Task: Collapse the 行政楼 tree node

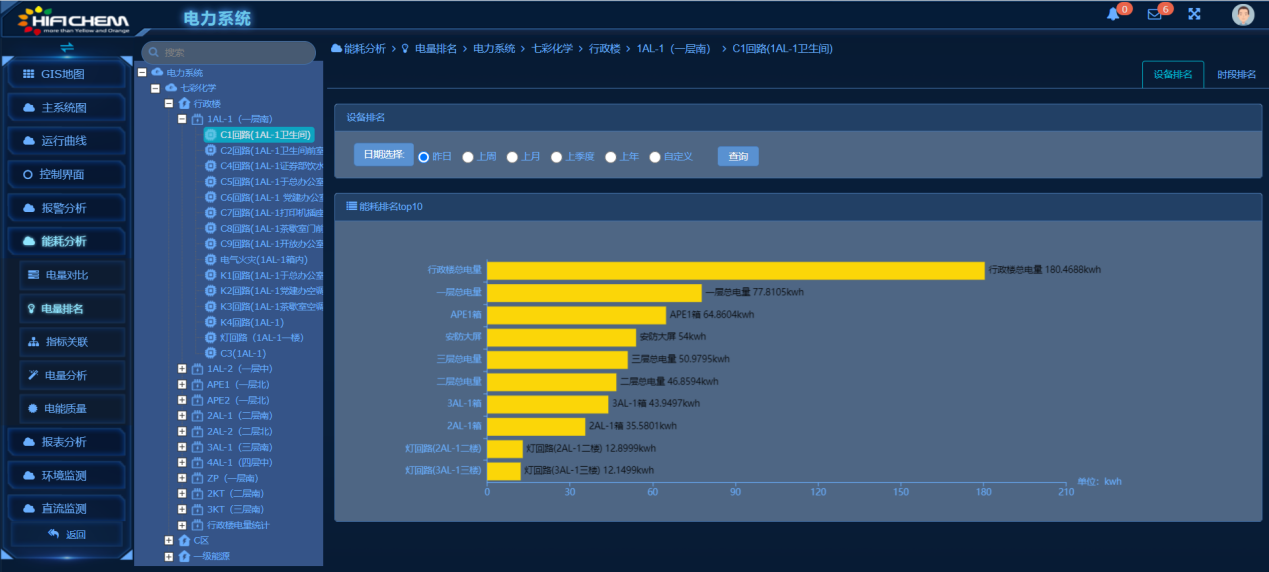Action: [169, 103]
